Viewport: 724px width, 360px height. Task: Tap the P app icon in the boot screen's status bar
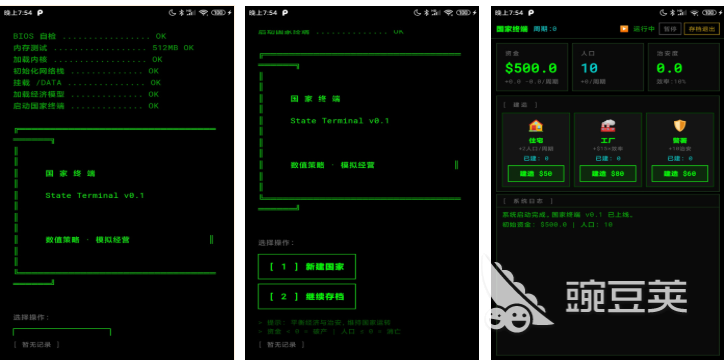coord(40,13)
